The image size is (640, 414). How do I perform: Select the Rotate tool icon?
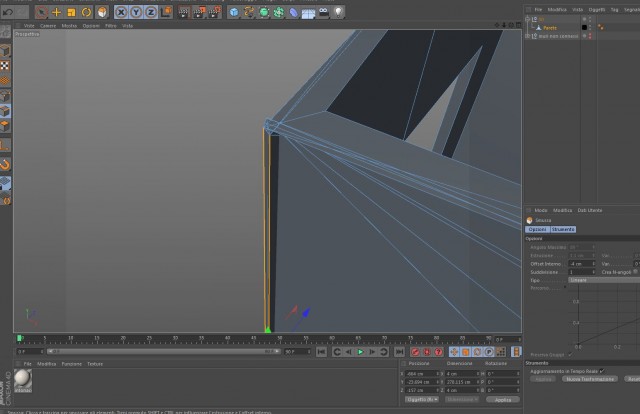click(x=86, y=13)
